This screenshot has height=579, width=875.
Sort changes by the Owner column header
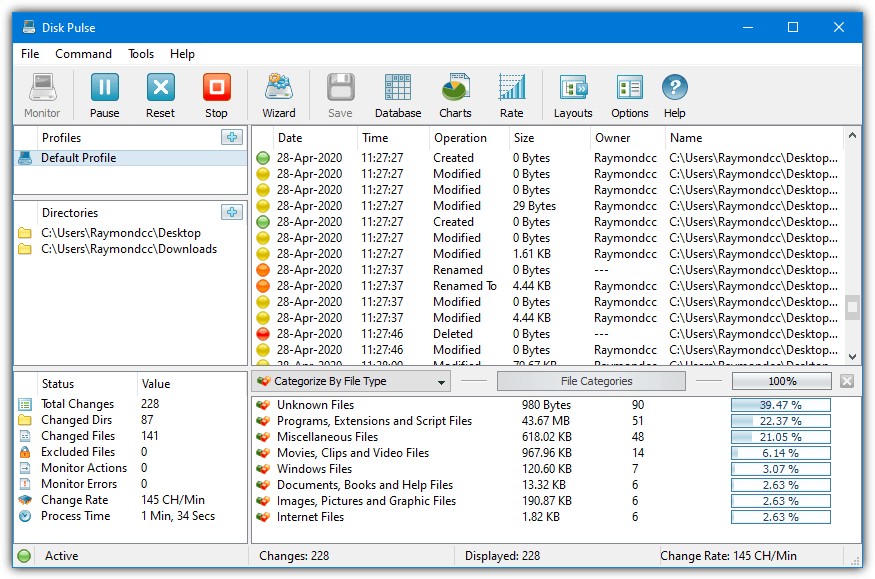628,138
